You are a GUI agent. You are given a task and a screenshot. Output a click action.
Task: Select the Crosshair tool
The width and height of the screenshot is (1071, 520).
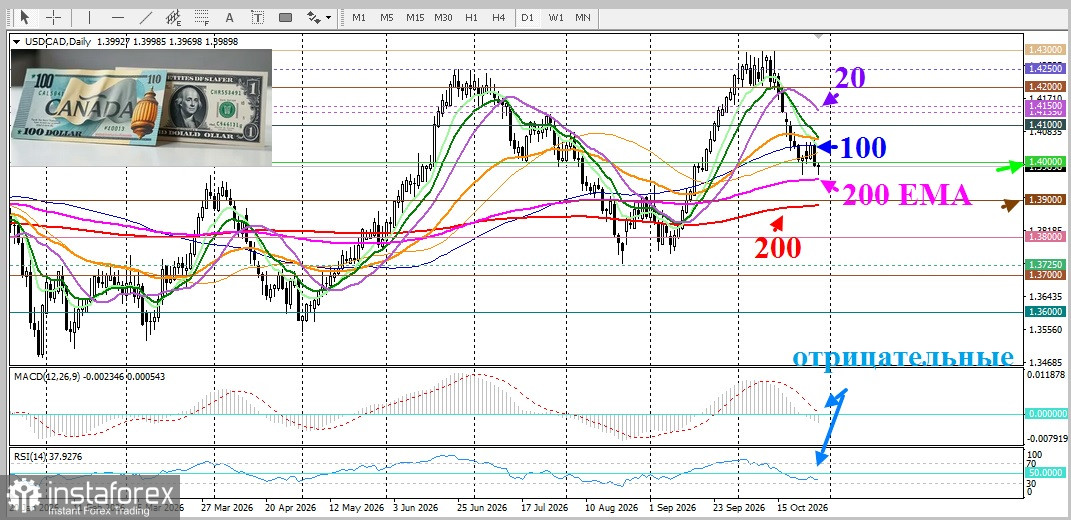pyautogui.click(x=53, y=17)
